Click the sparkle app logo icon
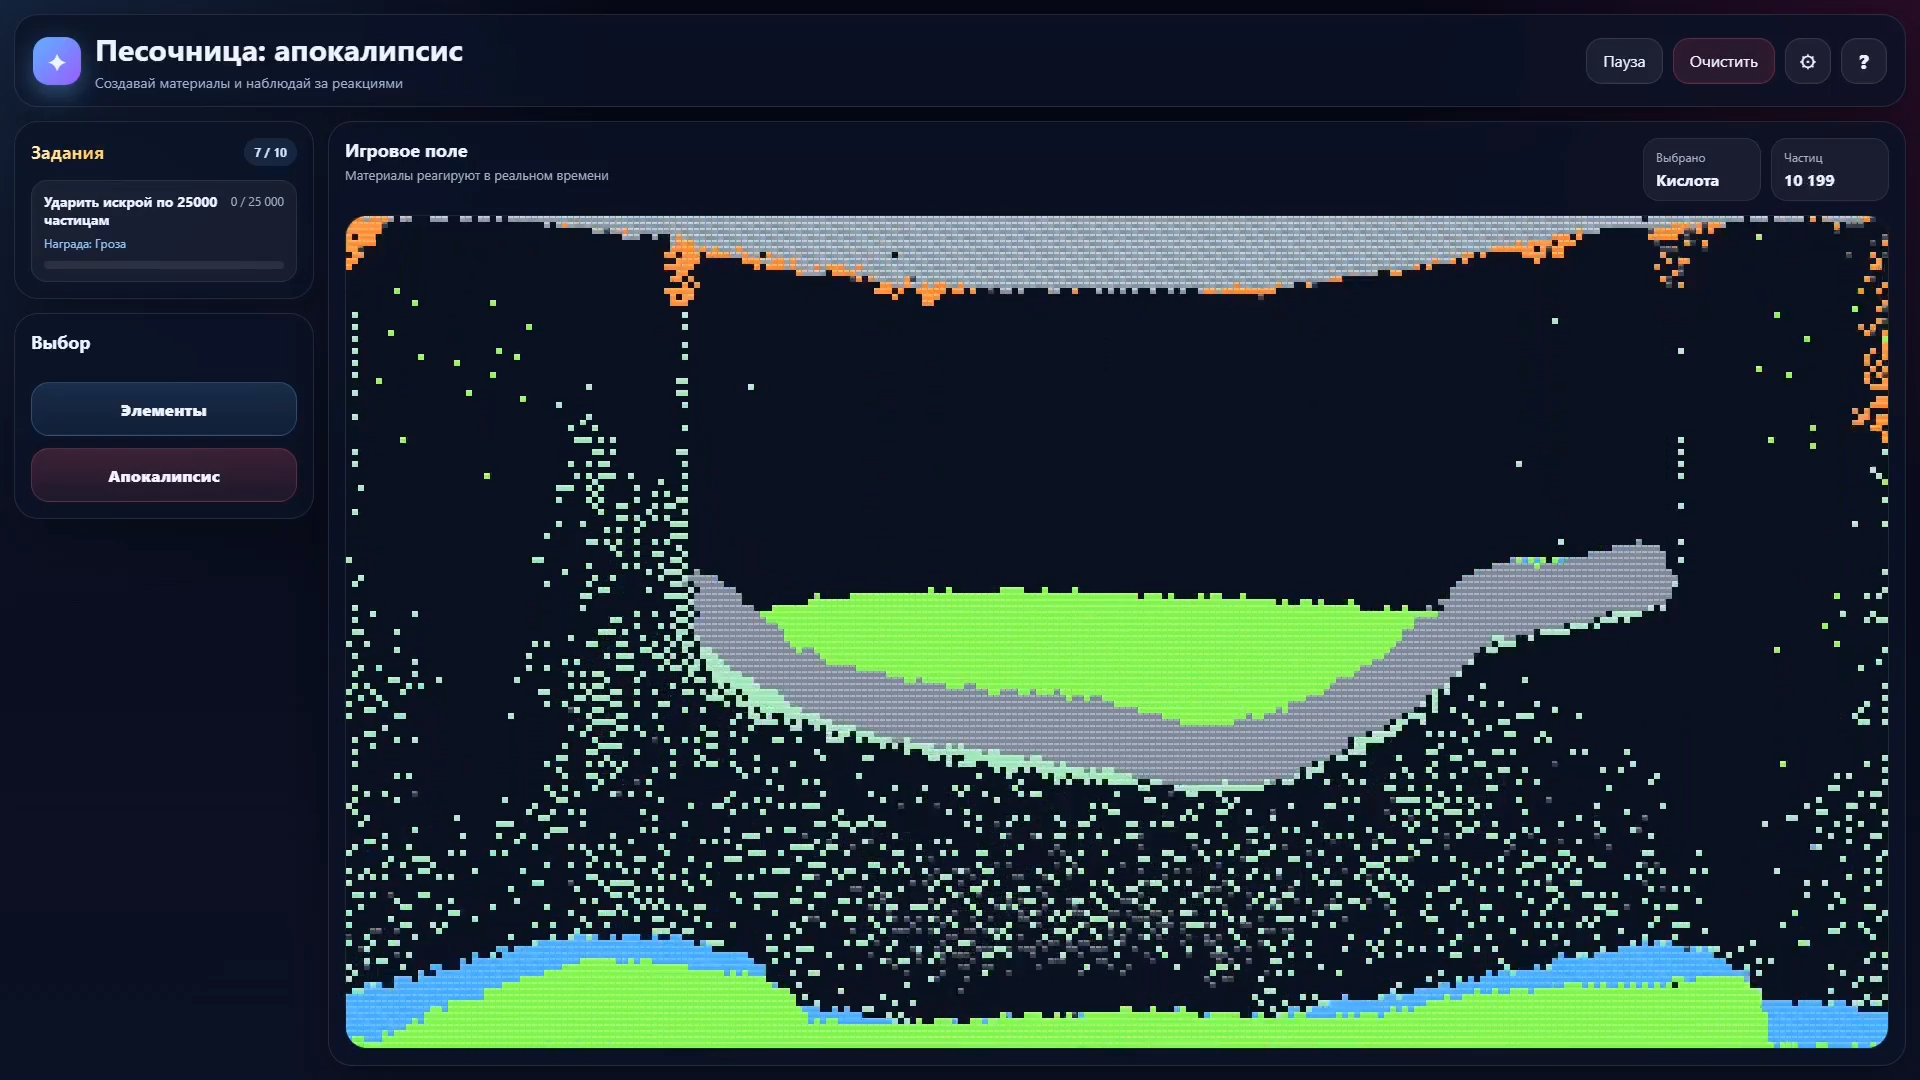Image resolution: width=1920 pixels, height=1080 pixels. 57,62
